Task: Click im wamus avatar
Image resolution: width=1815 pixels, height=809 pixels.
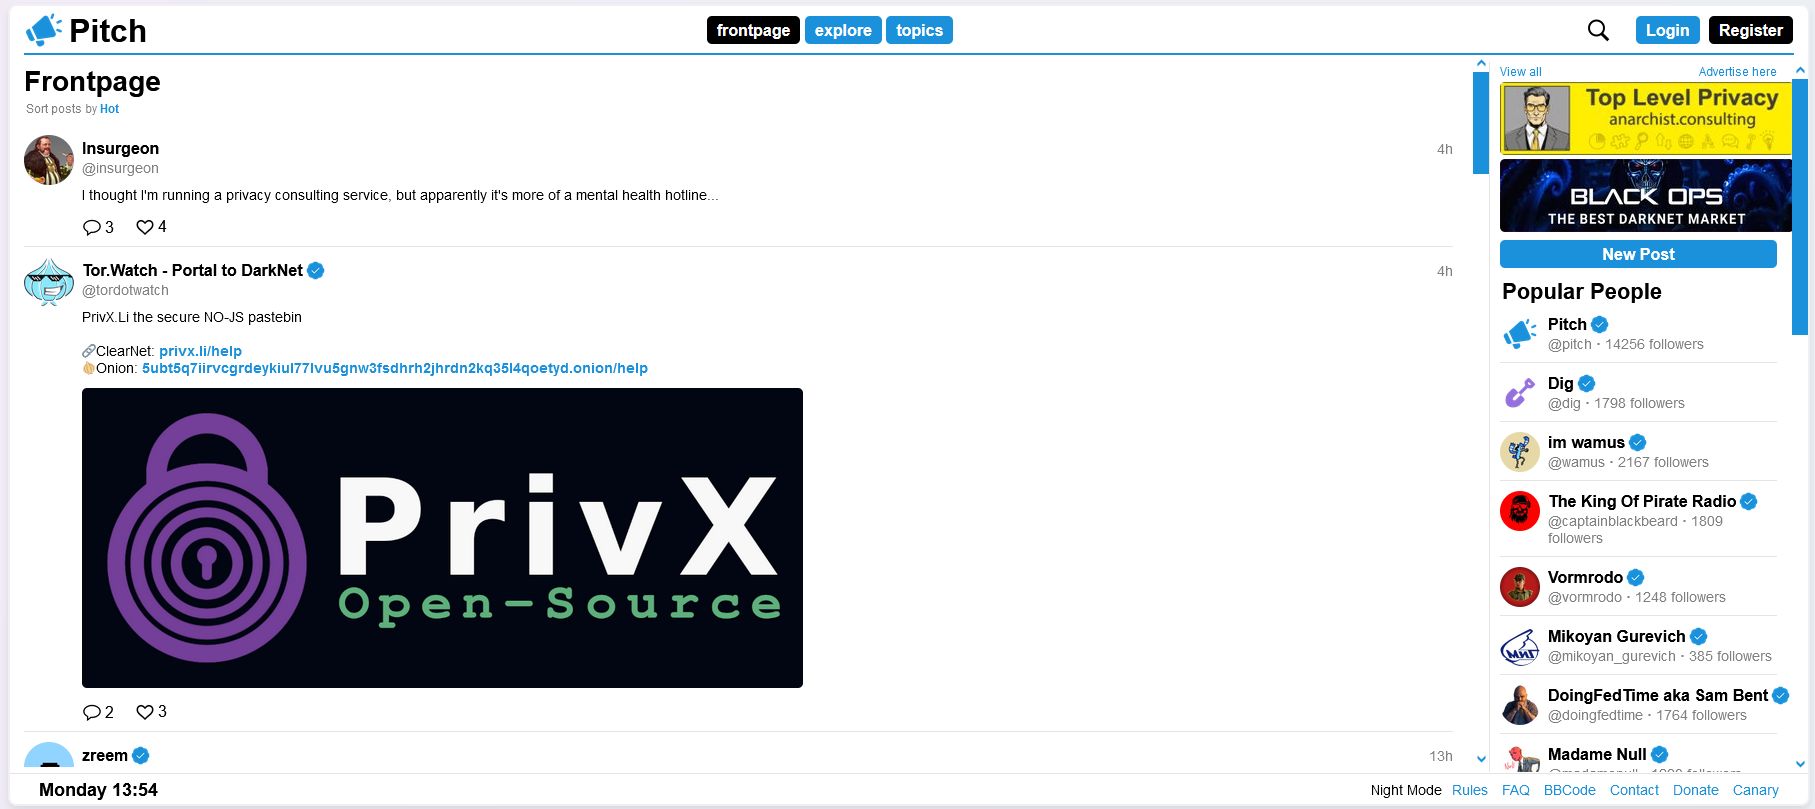Action: point(1520,452)
